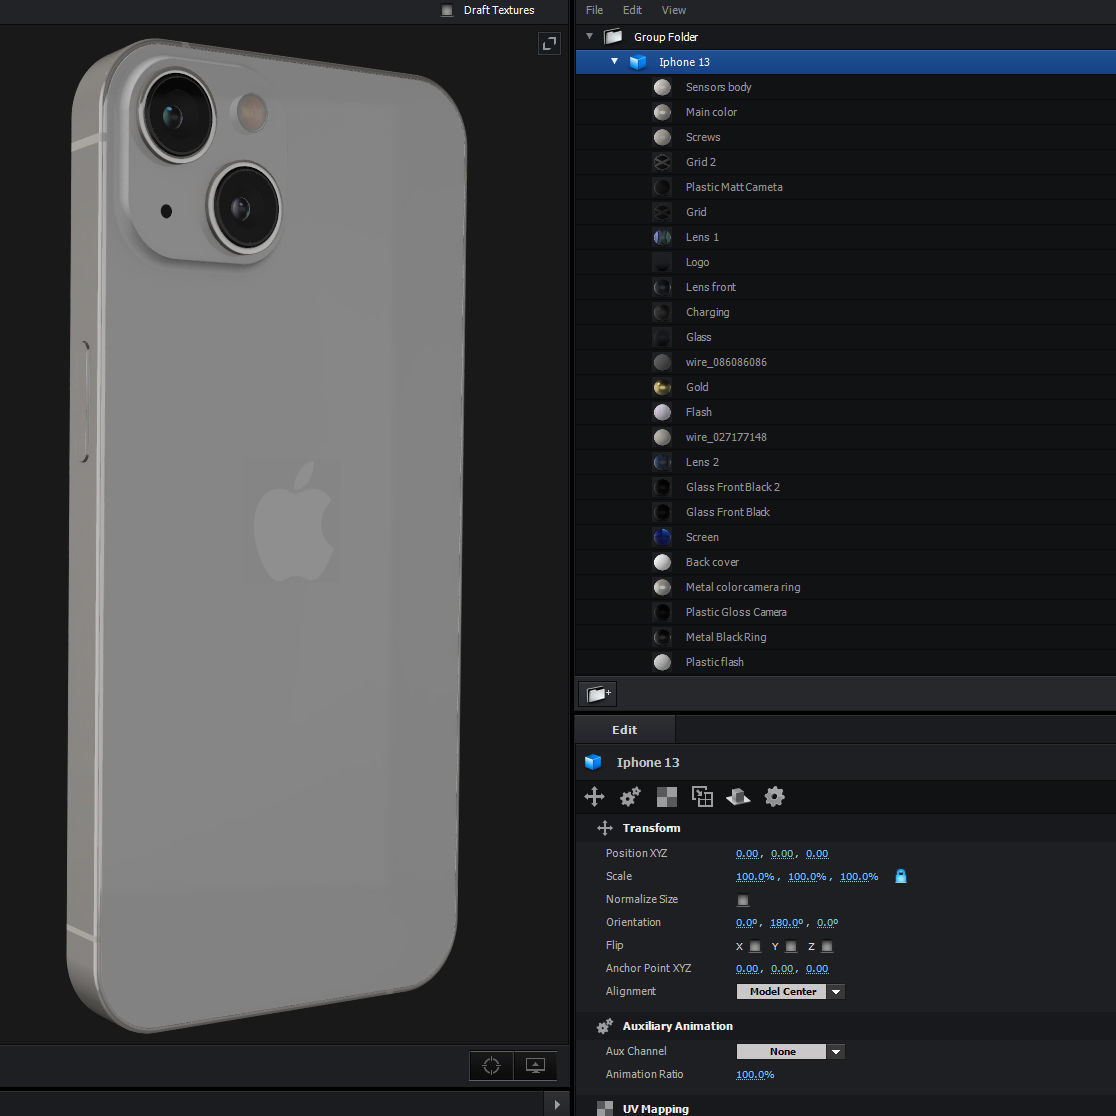
Task: Click the Grid 2 material icon
Action: pyautogui.click(x=662, y=162)
